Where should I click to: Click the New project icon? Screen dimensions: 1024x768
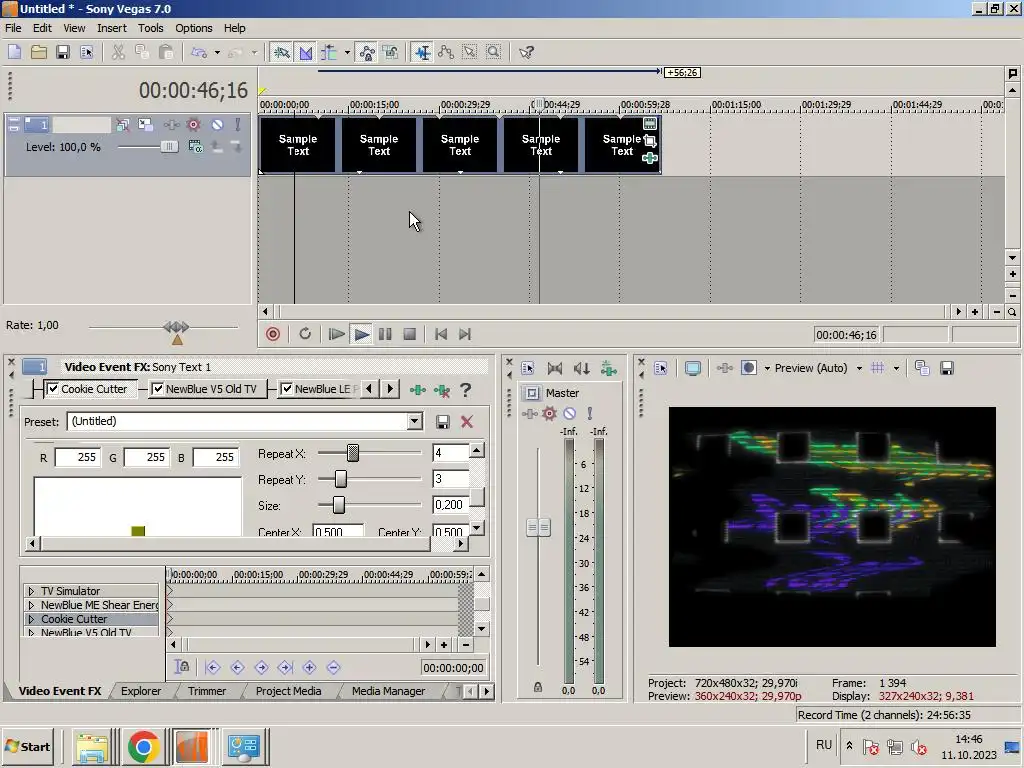coord(14,52)
